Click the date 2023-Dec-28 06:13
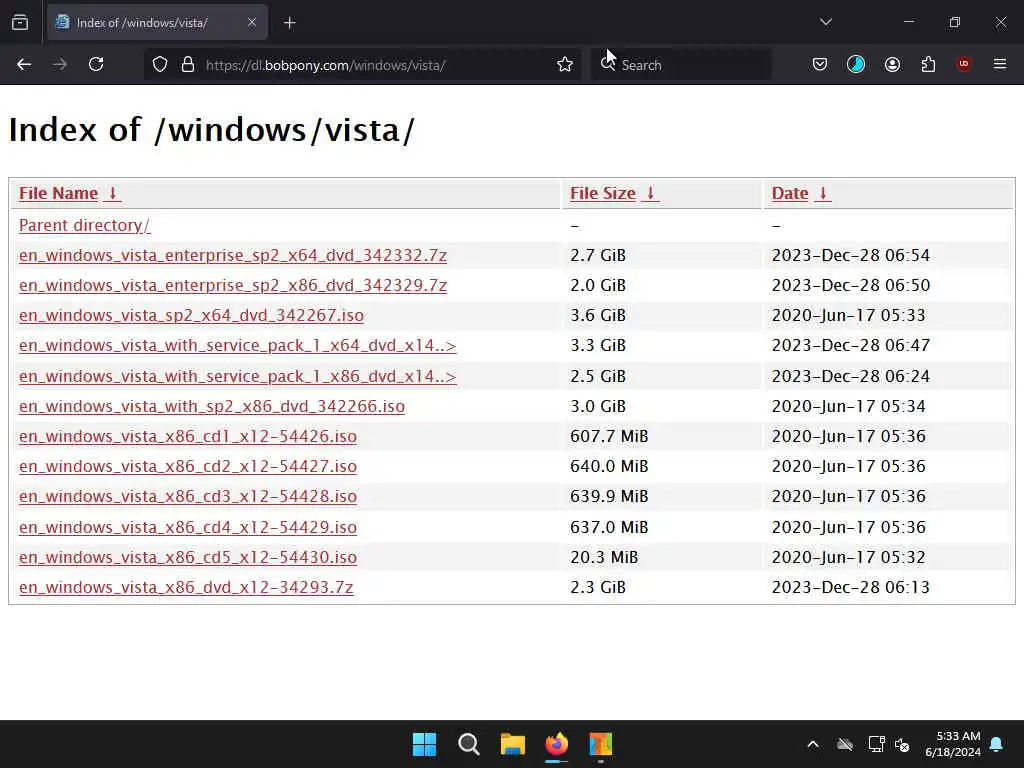Screen dimensions: 1024x768 (851, 587)
